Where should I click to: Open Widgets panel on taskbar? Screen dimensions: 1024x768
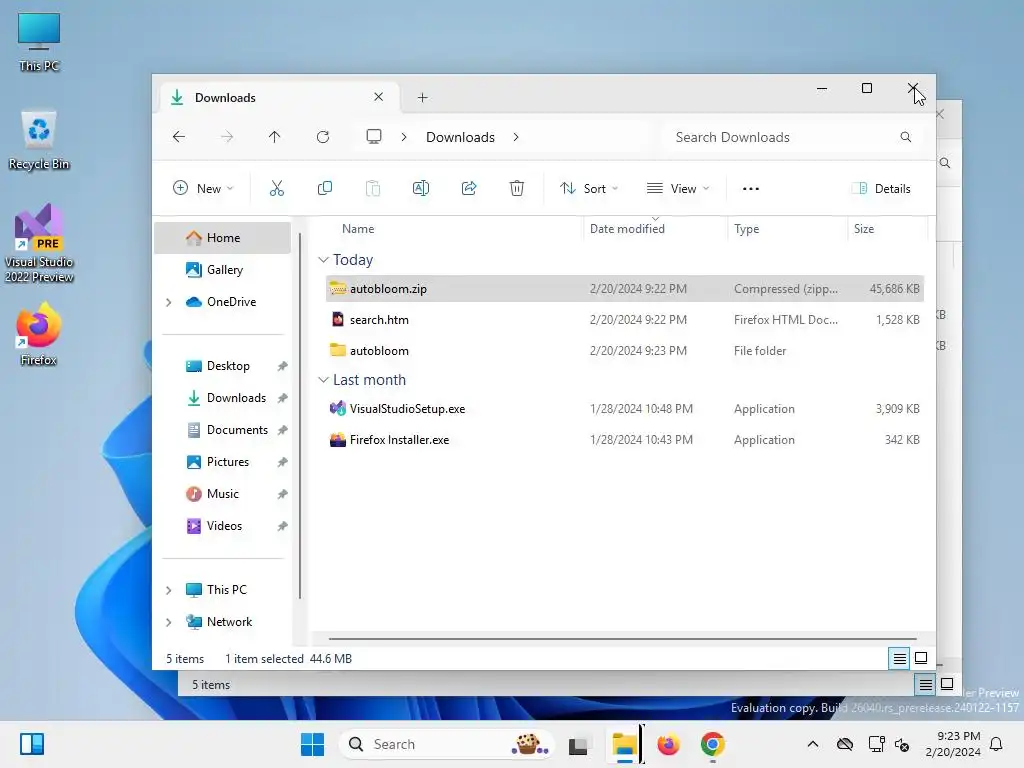(x=31, y=744)
